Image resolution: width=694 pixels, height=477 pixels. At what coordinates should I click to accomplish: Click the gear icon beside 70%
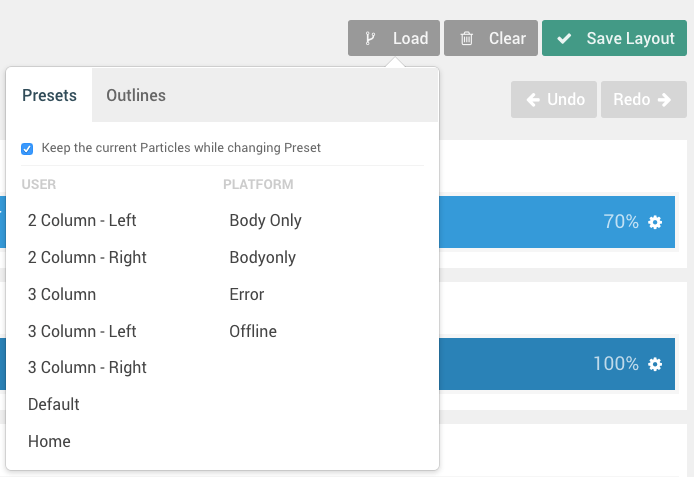655,222
